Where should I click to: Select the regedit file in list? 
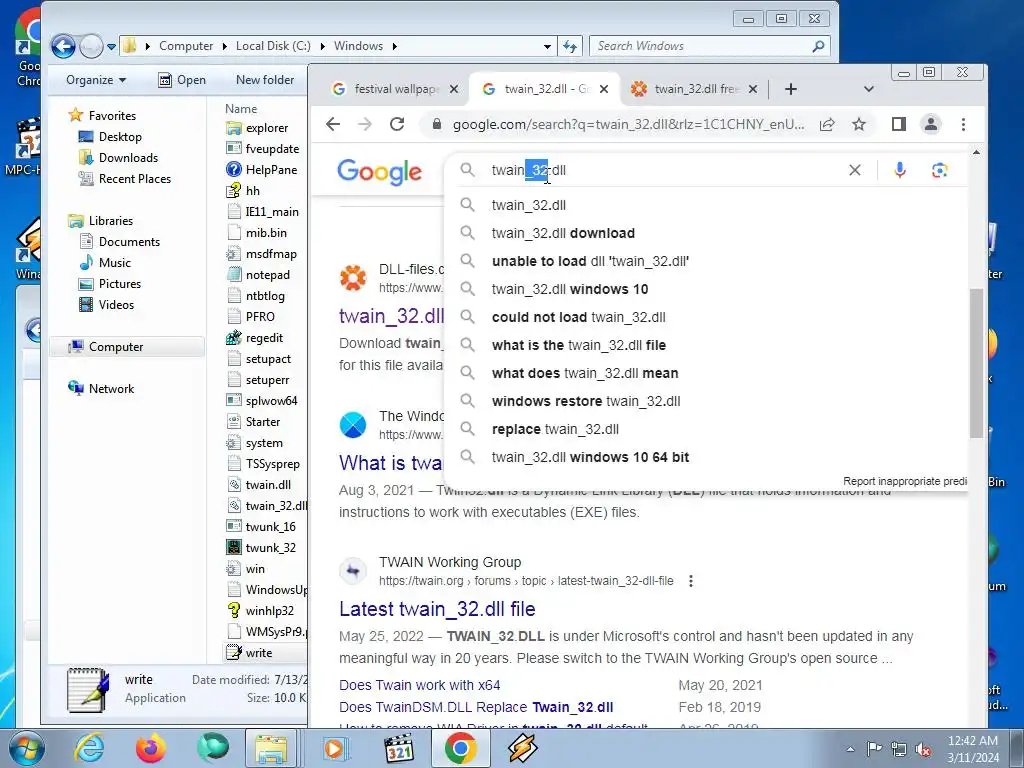pyautogui.click(x=255, y=338)
